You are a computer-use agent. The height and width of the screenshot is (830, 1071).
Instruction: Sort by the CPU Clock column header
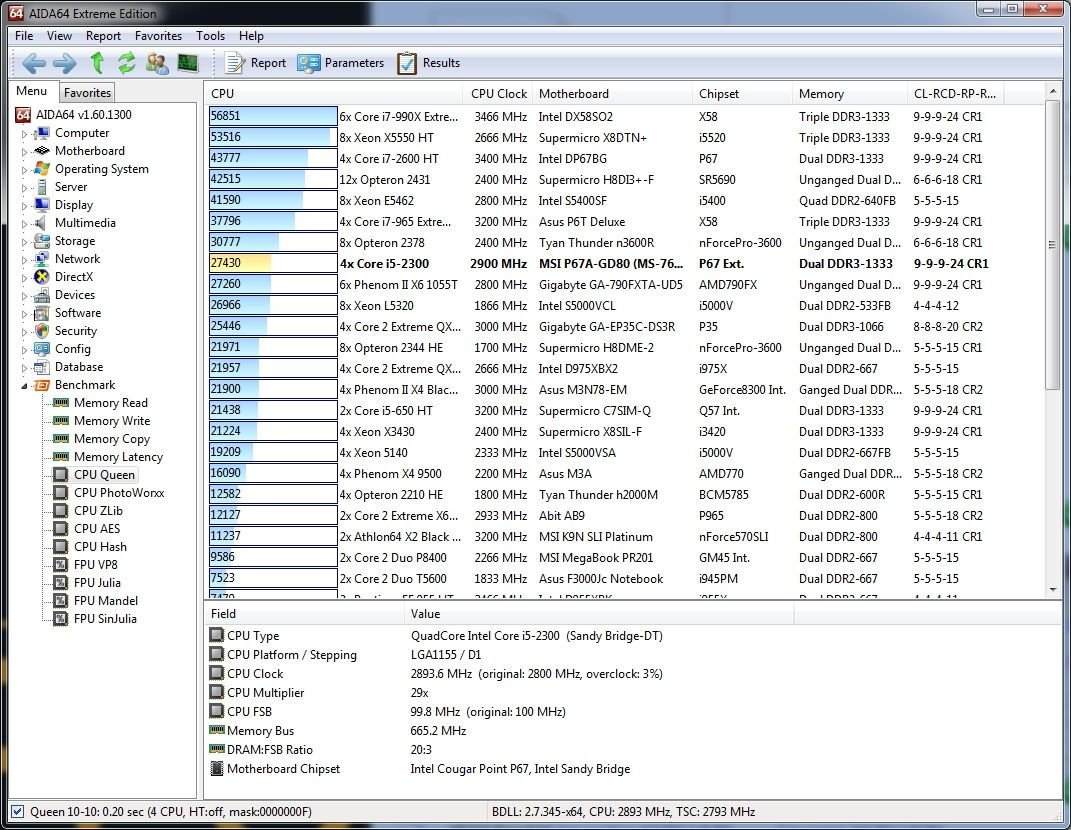tap(498, 94)
